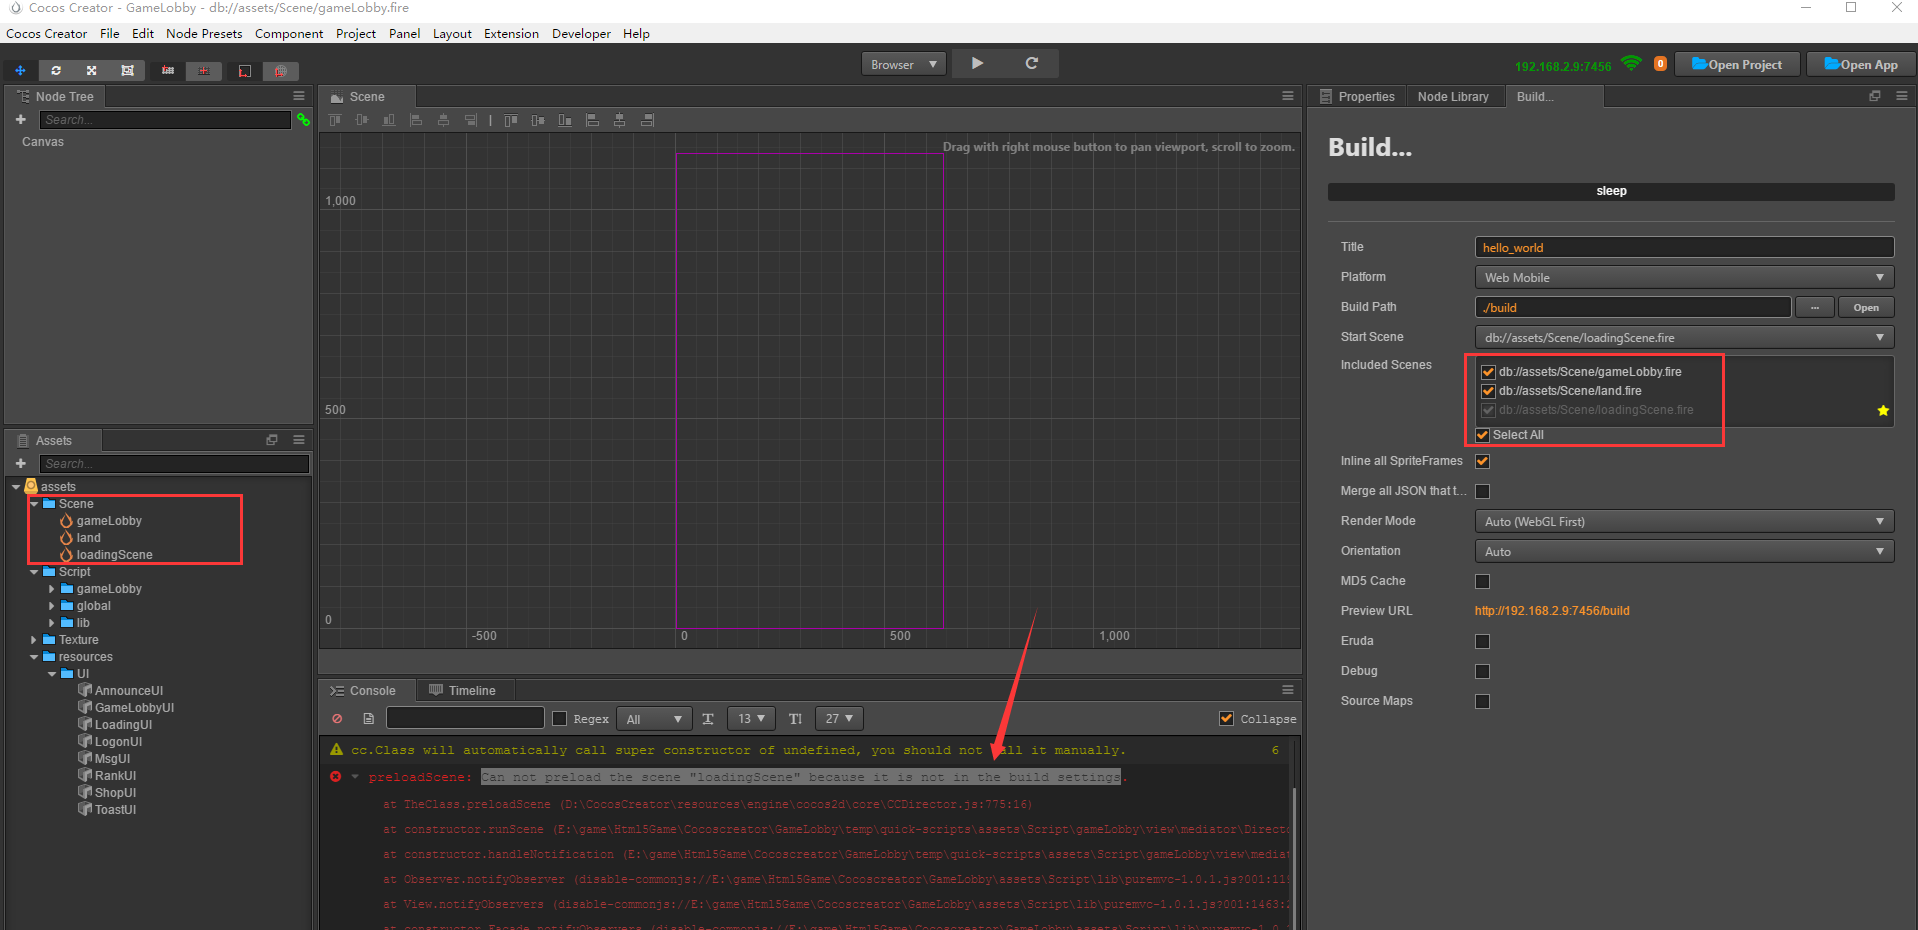Open the Developer menu
This screenshot has height=930, width=1918.
pyautogui.click(x=581, y=33)
